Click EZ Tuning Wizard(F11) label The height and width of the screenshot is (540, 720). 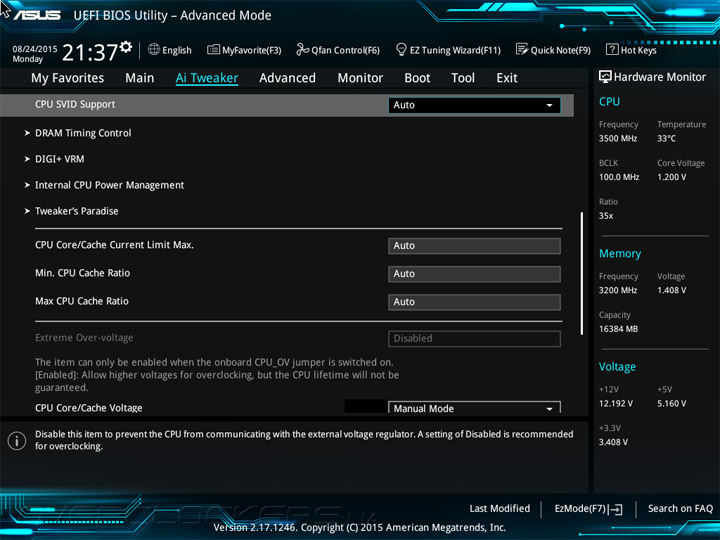pyautogui.click(x=455, y=50)
